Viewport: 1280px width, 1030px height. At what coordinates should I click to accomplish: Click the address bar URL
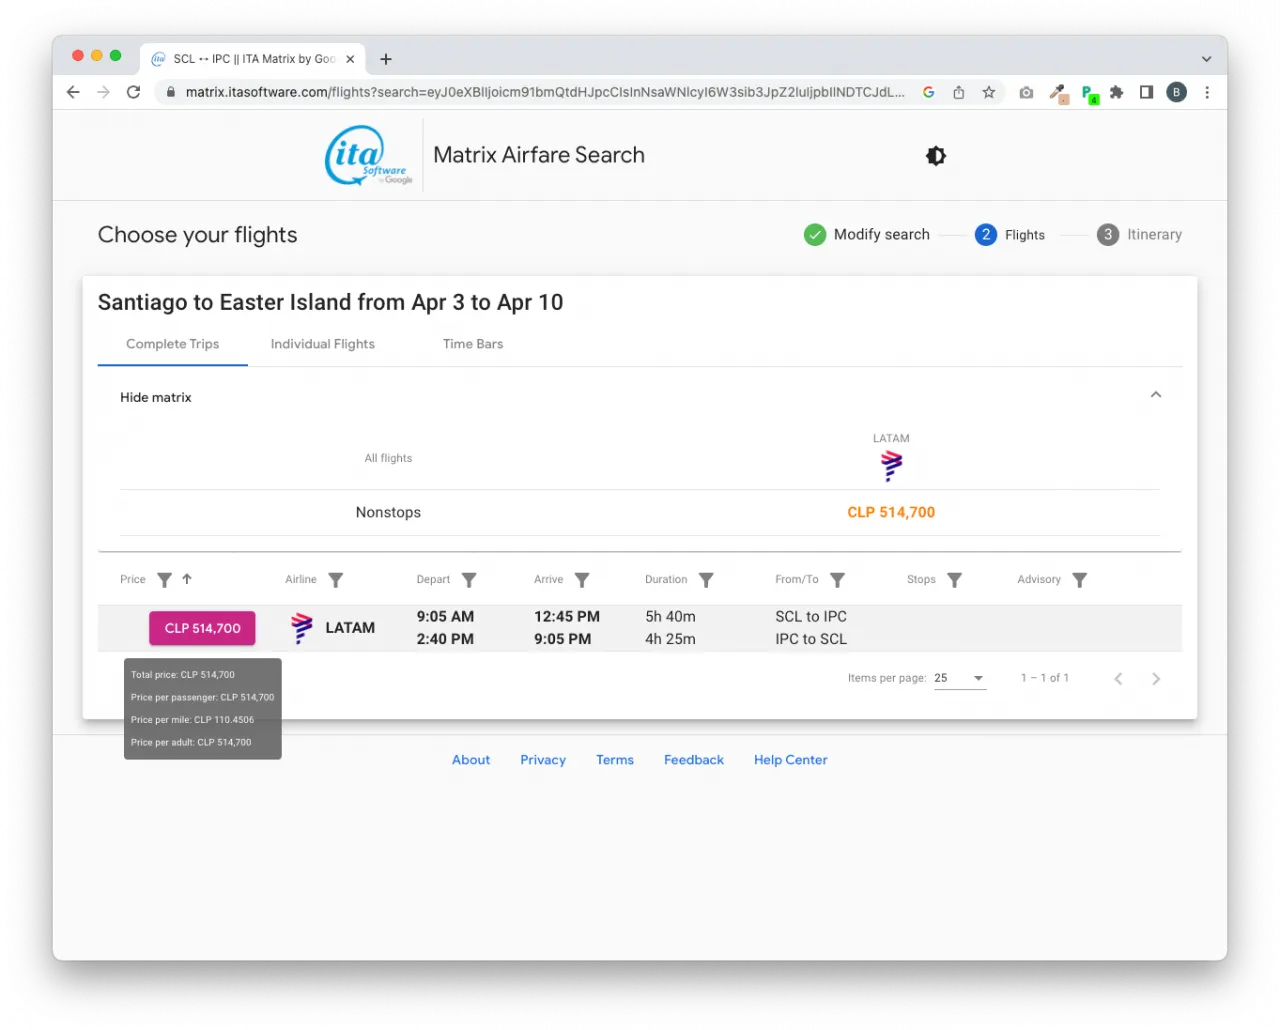coord(545,92)
